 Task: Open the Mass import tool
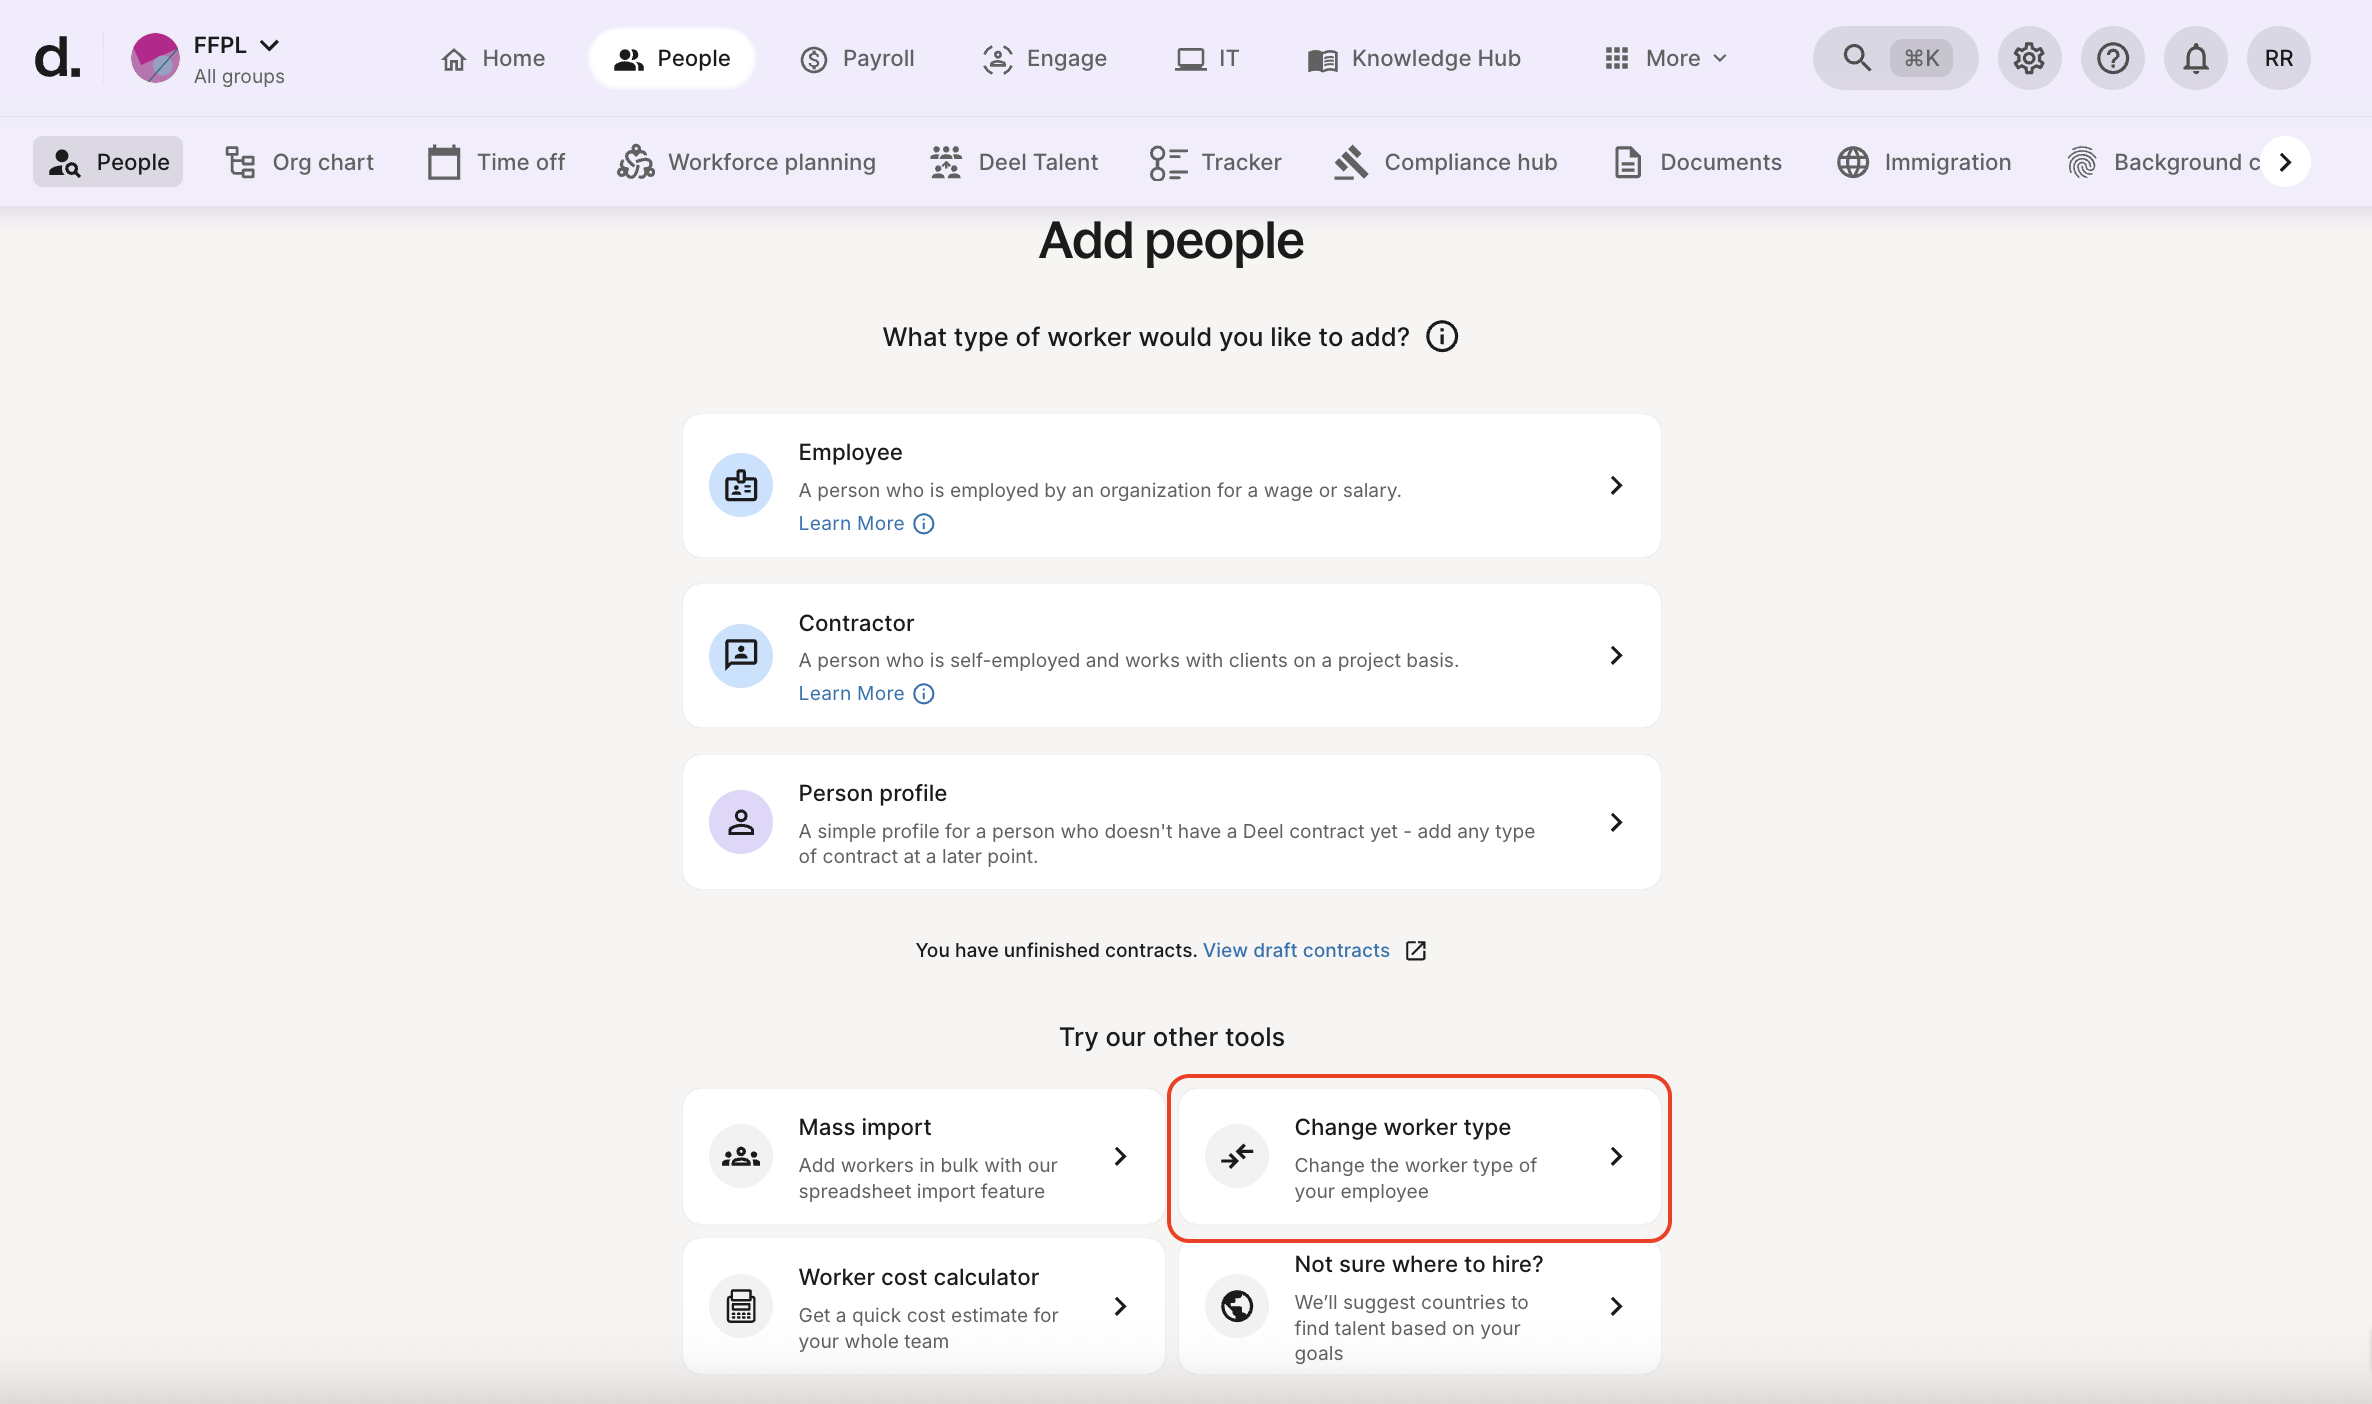pyautogui.click(x=923, y=1156)
